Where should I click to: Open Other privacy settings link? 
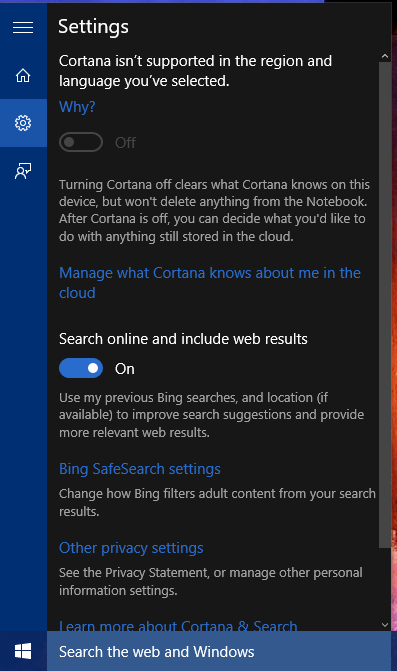point(131,548)
